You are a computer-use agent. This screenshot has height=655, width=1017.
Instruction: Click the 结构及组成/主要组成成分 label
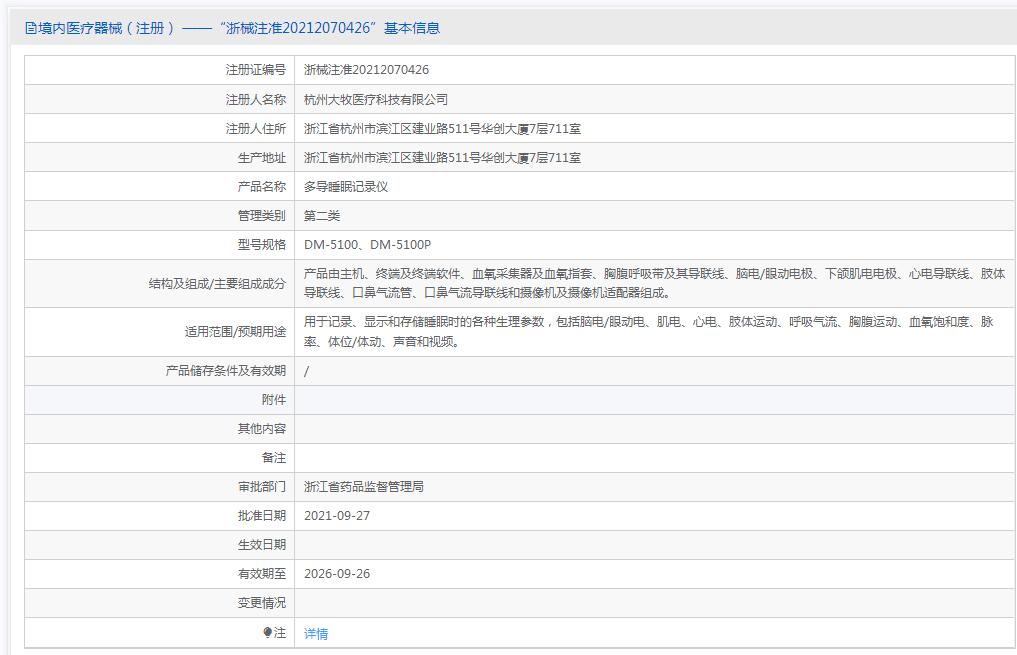pos(217,283)
